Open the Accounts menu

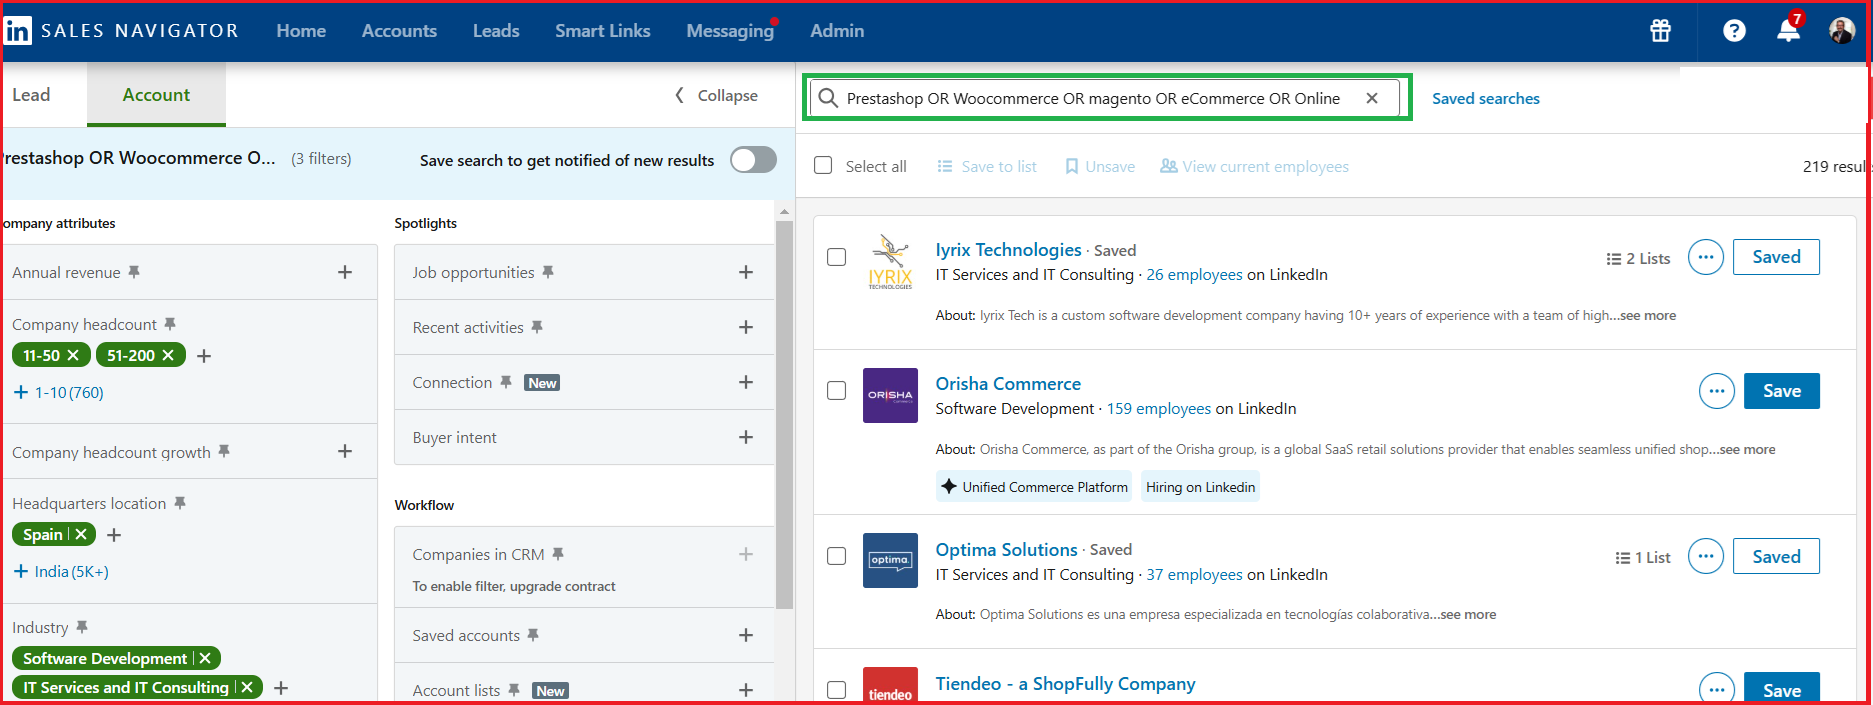point(399,31)
